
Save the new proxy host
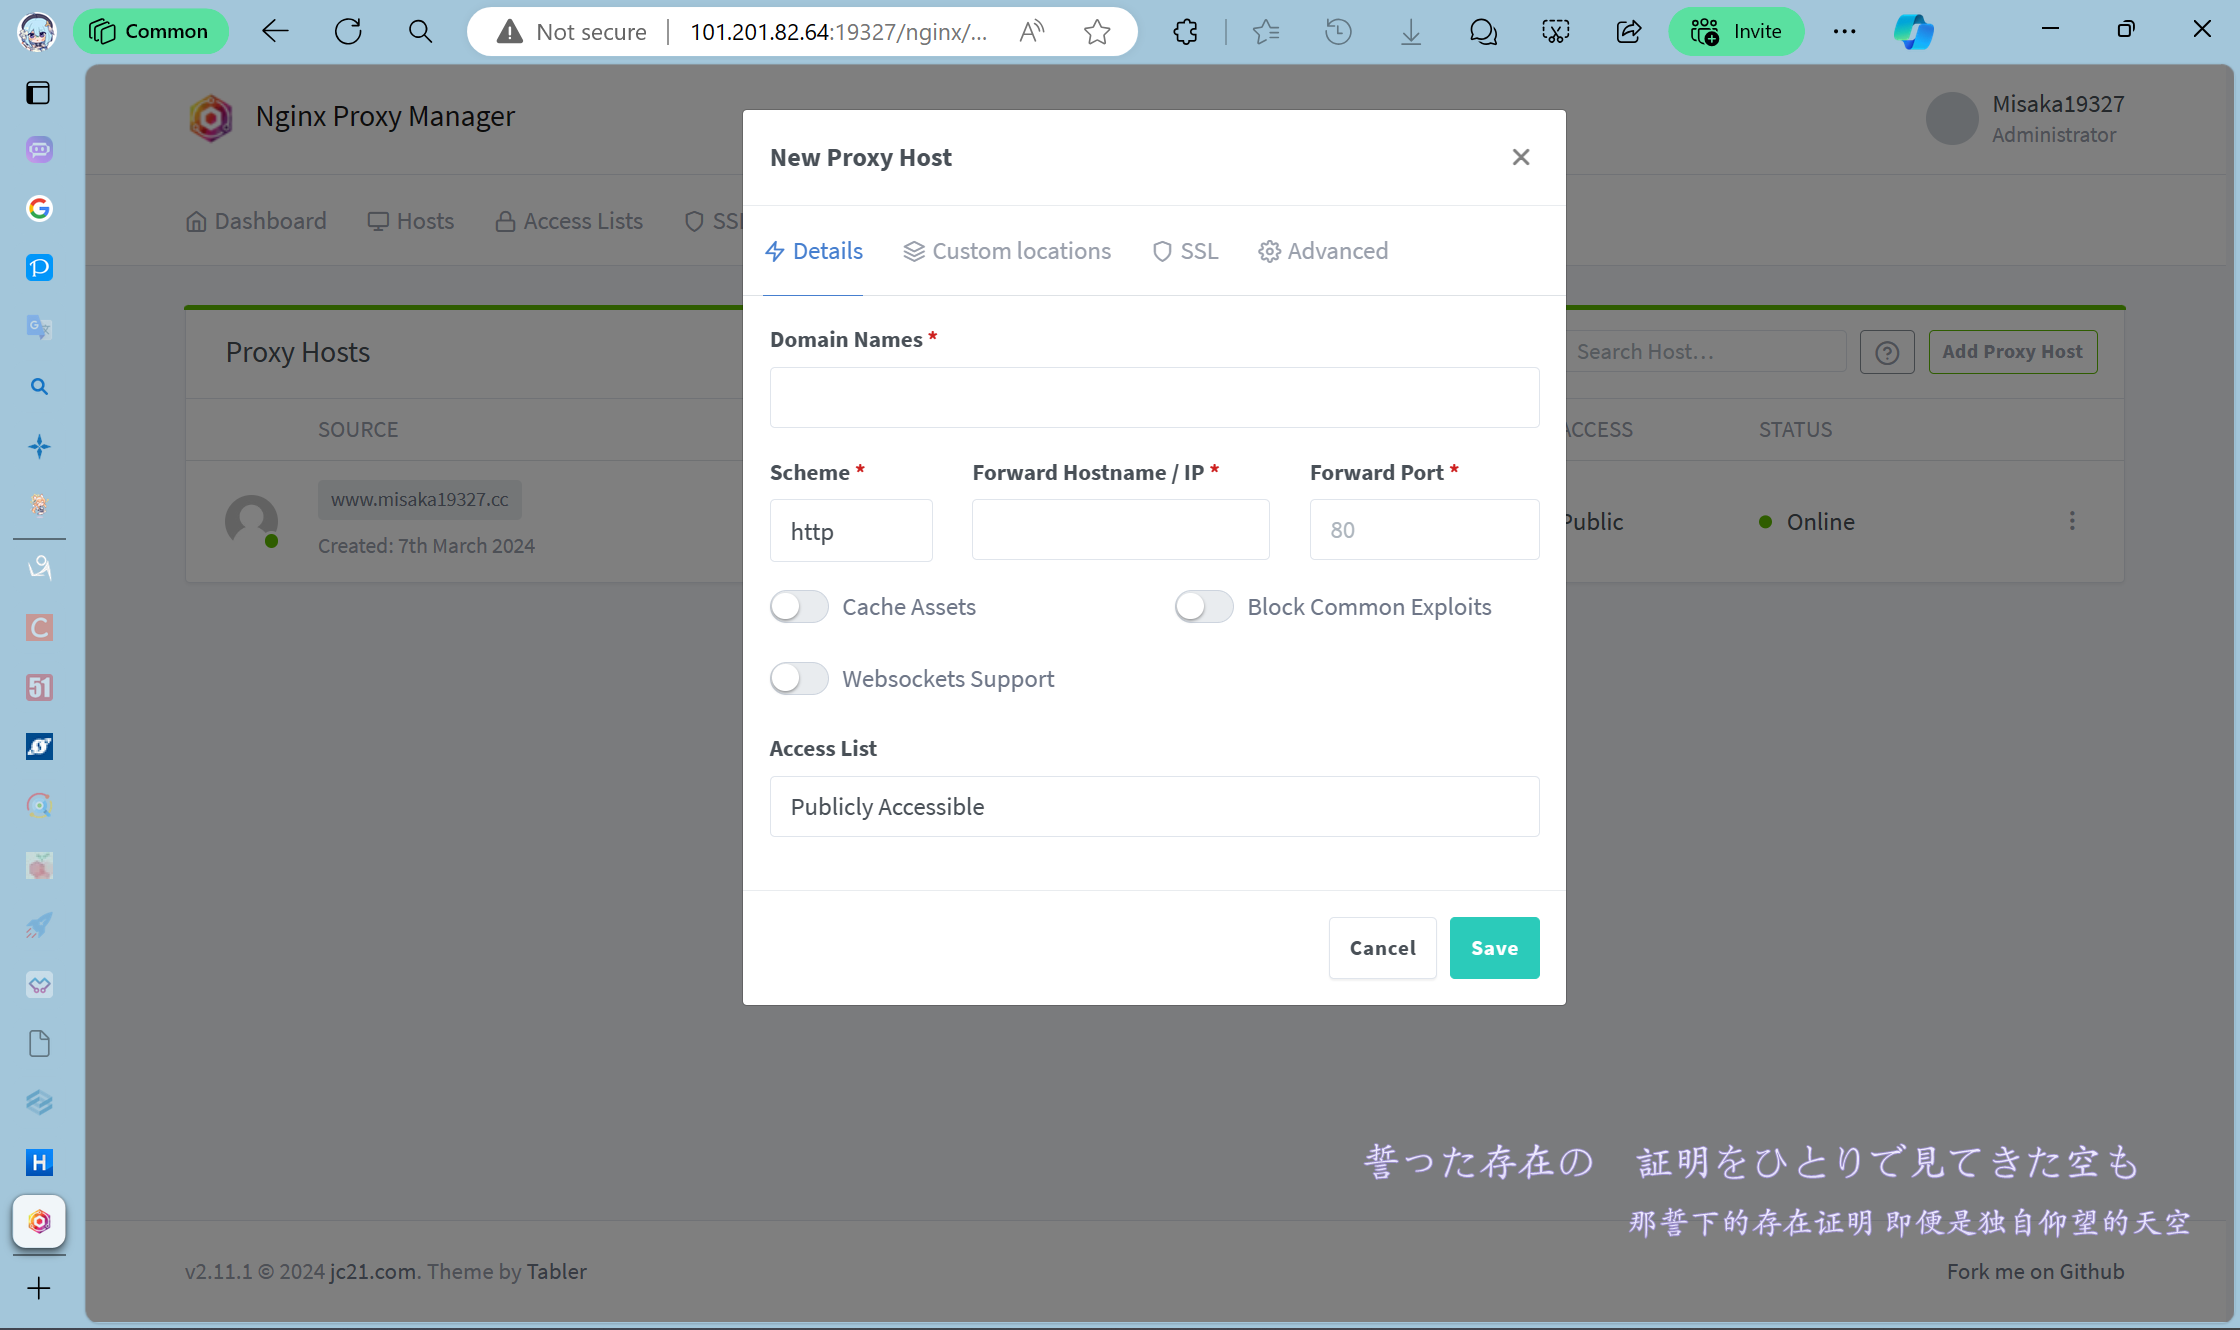[1494, 948]
